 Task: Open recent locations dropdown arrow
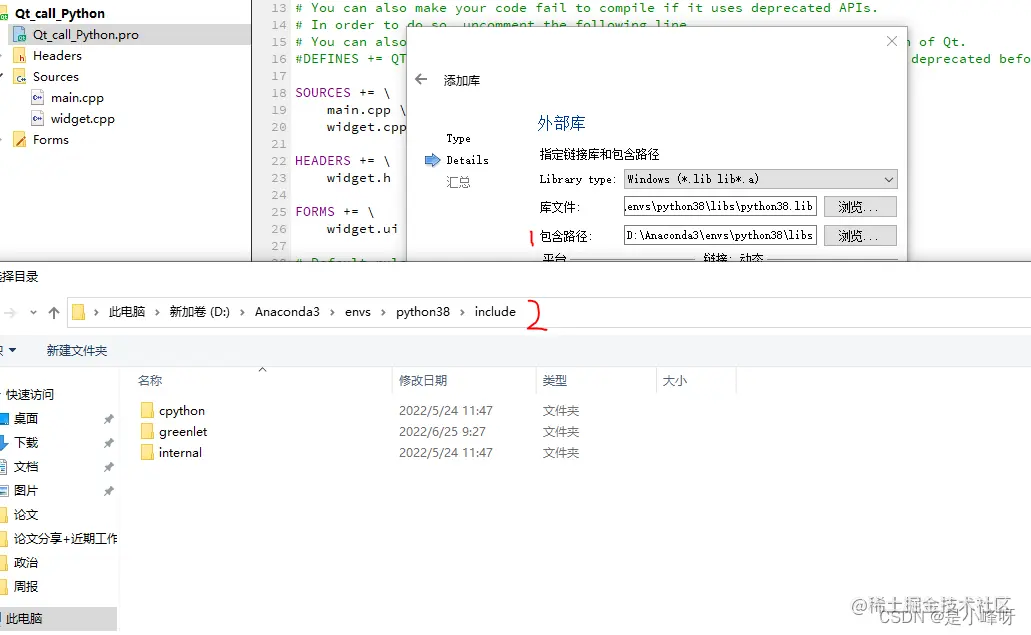click(33, 312)
